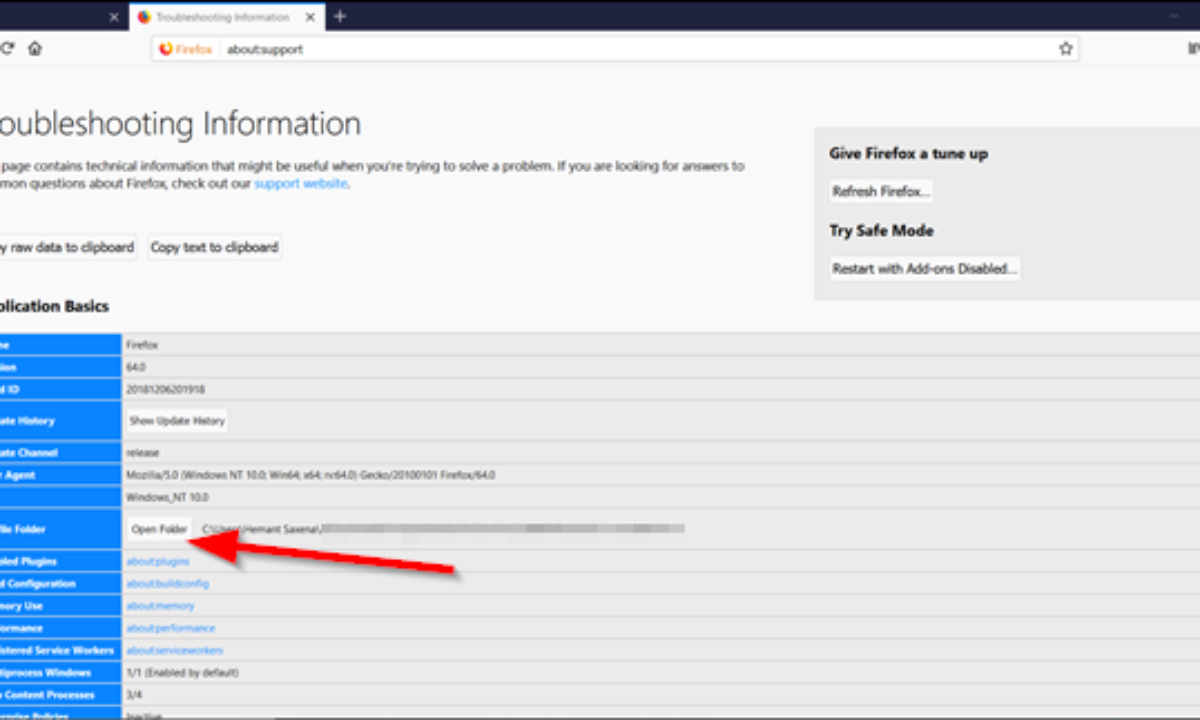Click the Refresh Firefox button
Image resolution: width=1200 pixels, height=720 pixels.
click(x=880, y=191)
